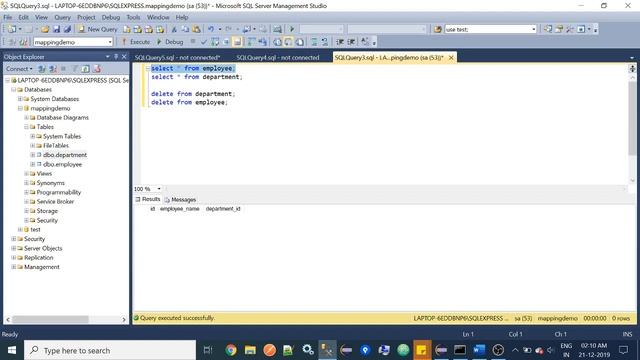Click the Debug button
This screenshot has width=640, height=360.
pyautogui.click(x=170, y=42)
